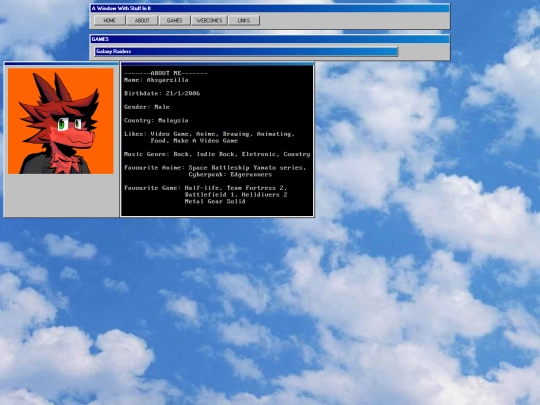The width and height of the screenshot is (540, 405).
Task: Open the ABOUT page button
Action: coord(142,21)
